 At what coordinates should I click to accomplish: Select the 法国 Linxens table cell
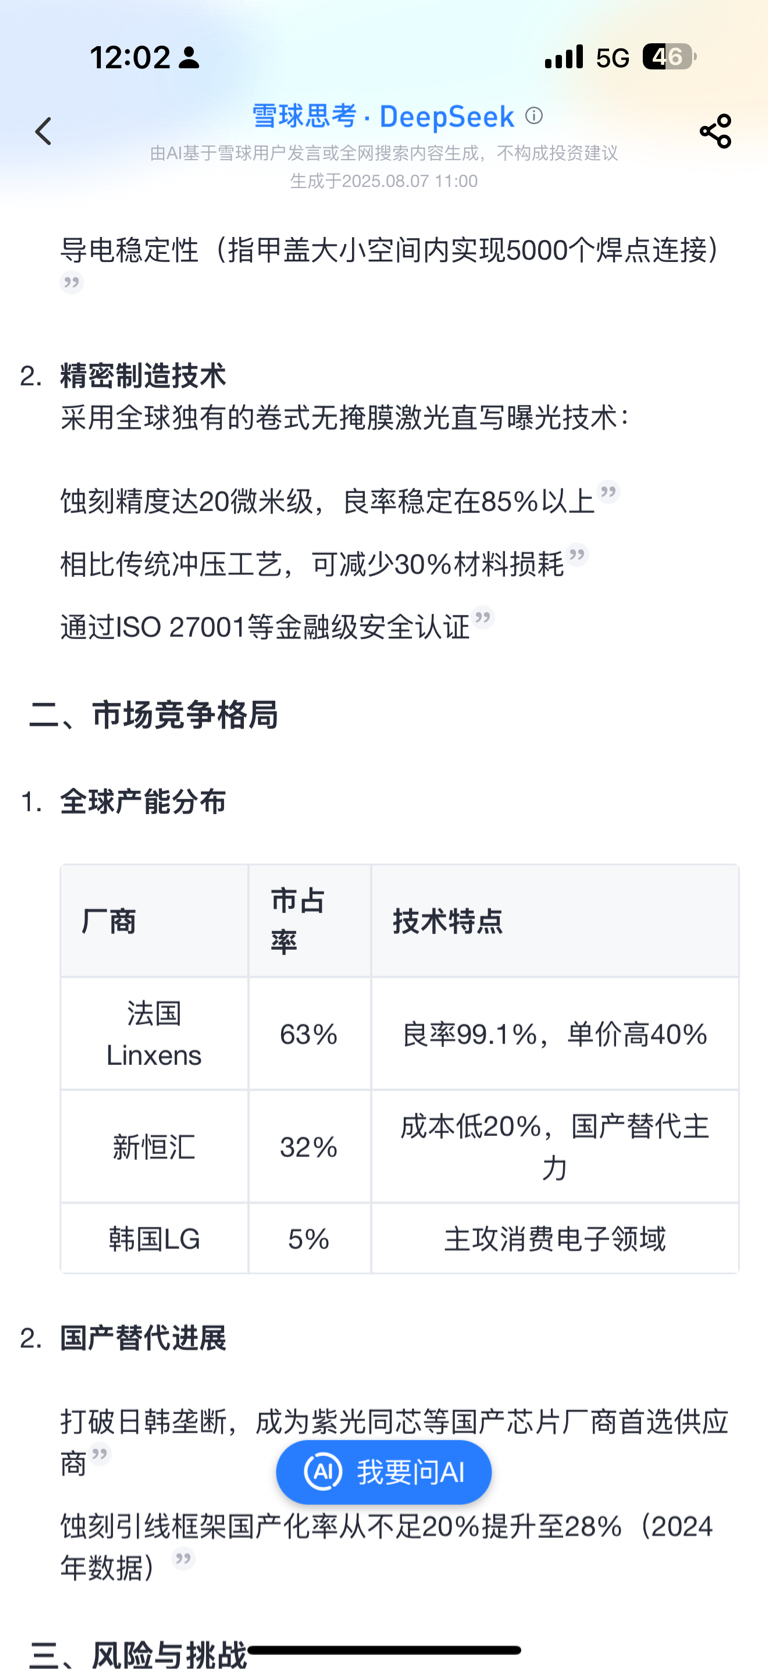pyautogui.click(x=154, y=1034)
